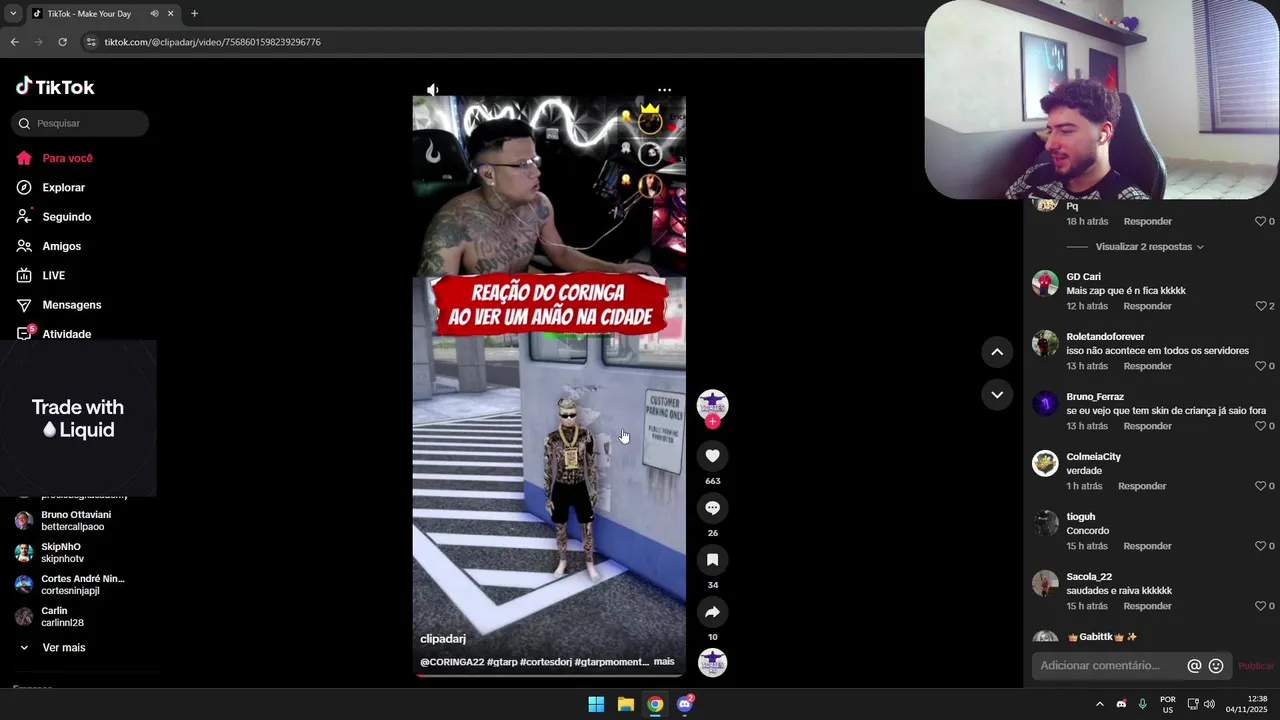Image resolution: width=1280 pixels, height=720 pixels.
Task: Open the Bruno_Ferraz commenter name
Action: [x=1095, y=397]
